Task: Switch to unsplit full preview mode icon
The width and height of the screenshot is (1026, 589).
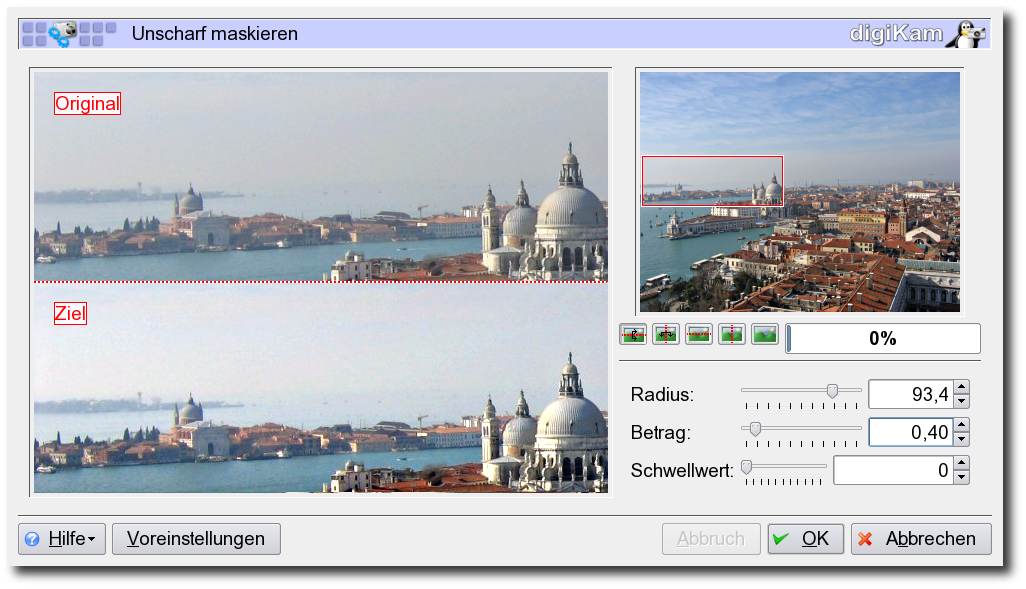Action: (765, 335)
